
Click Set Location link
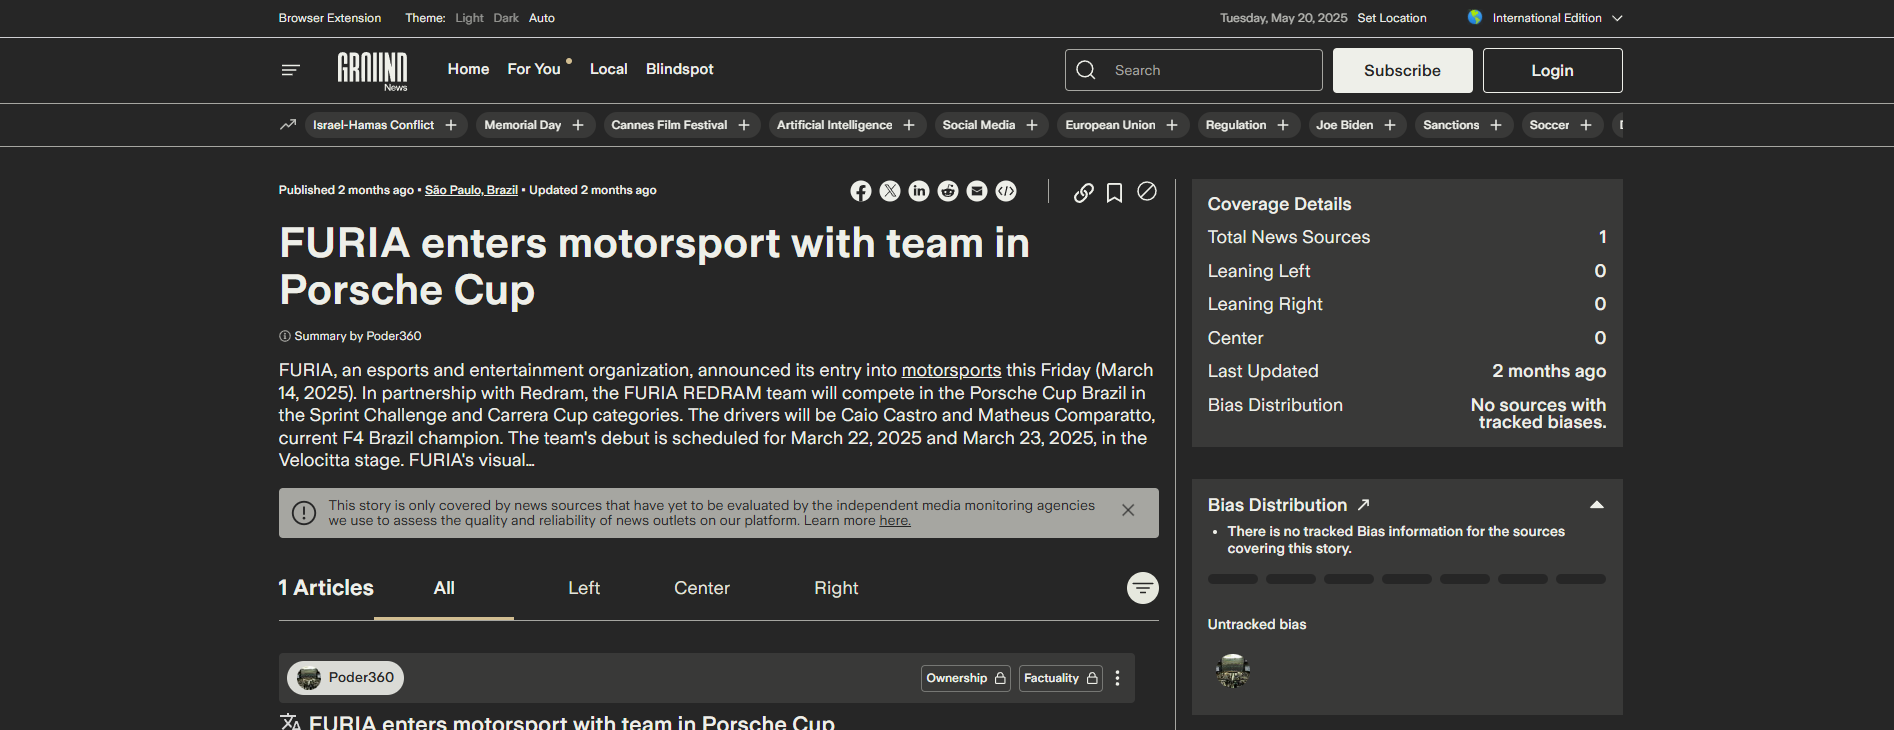coord(1392,18)
